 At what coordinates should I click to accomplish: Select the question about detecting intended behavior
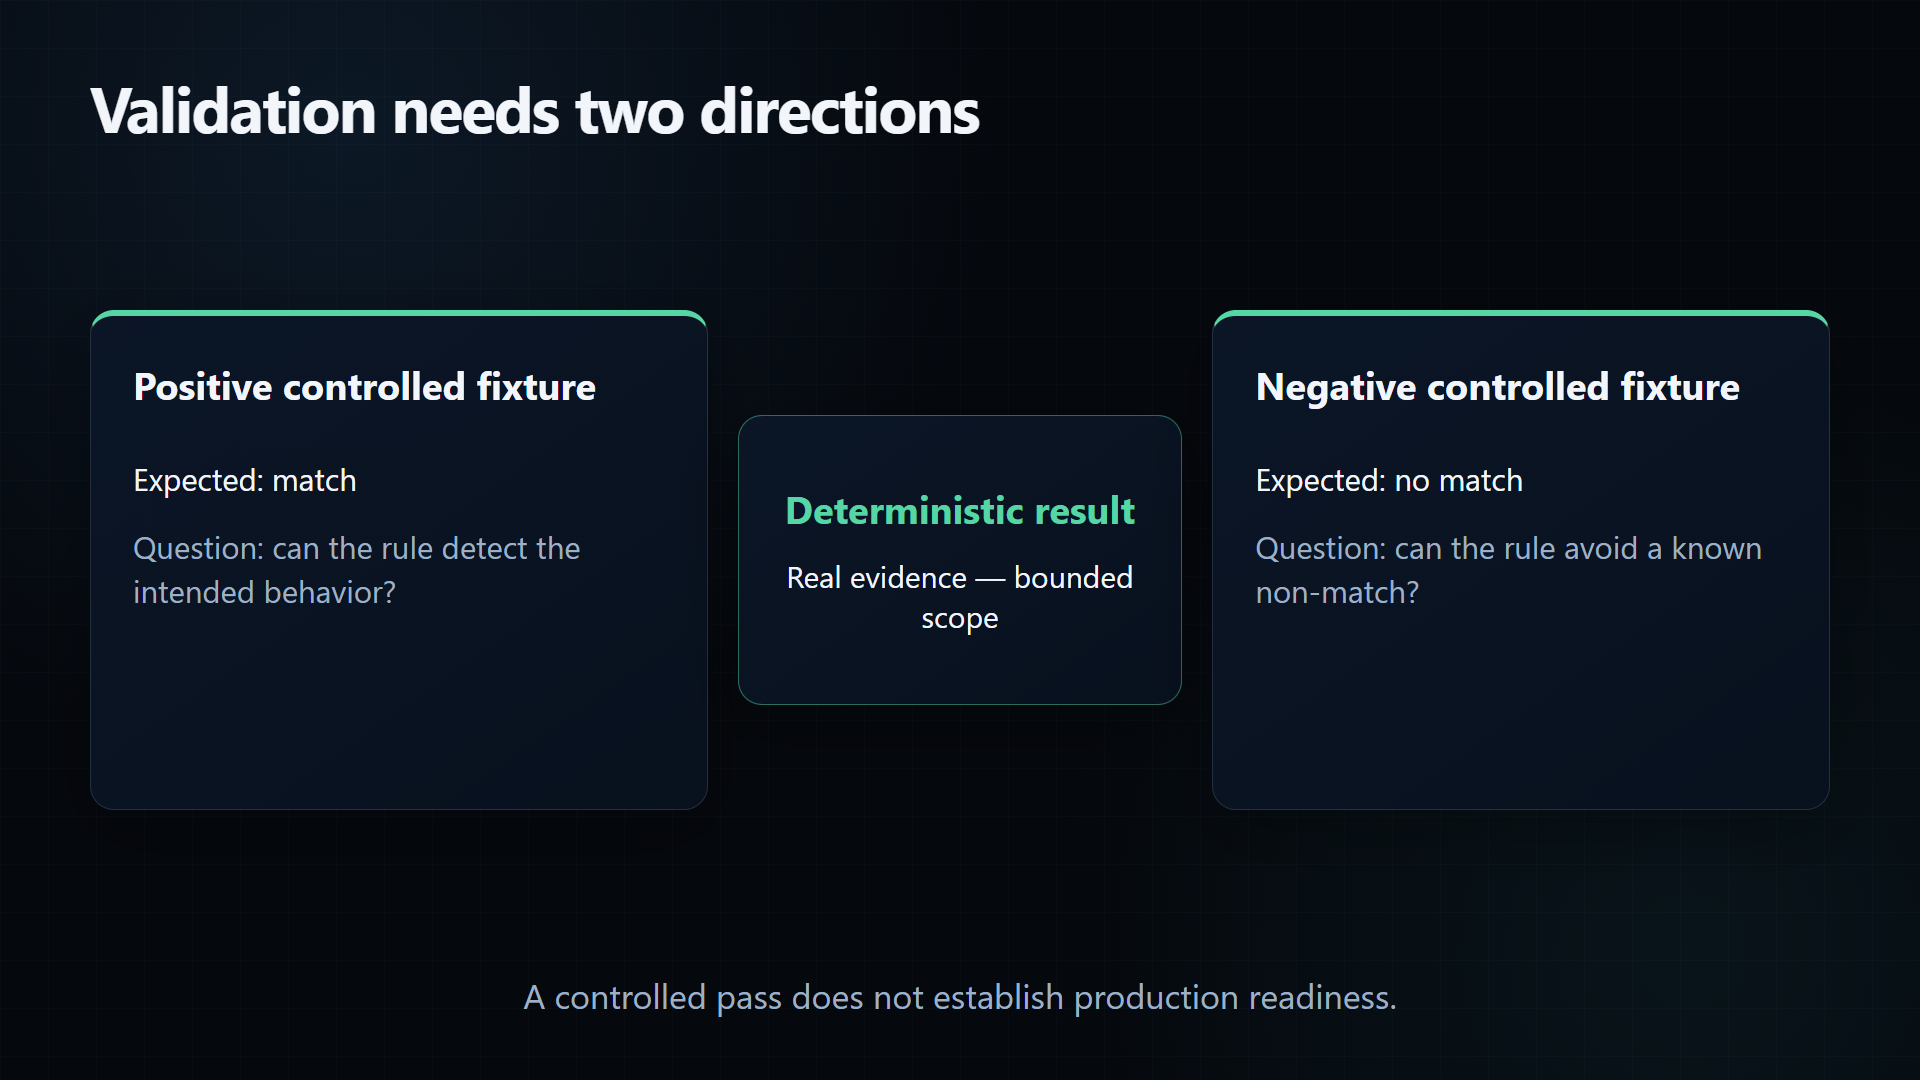[357, 570]
